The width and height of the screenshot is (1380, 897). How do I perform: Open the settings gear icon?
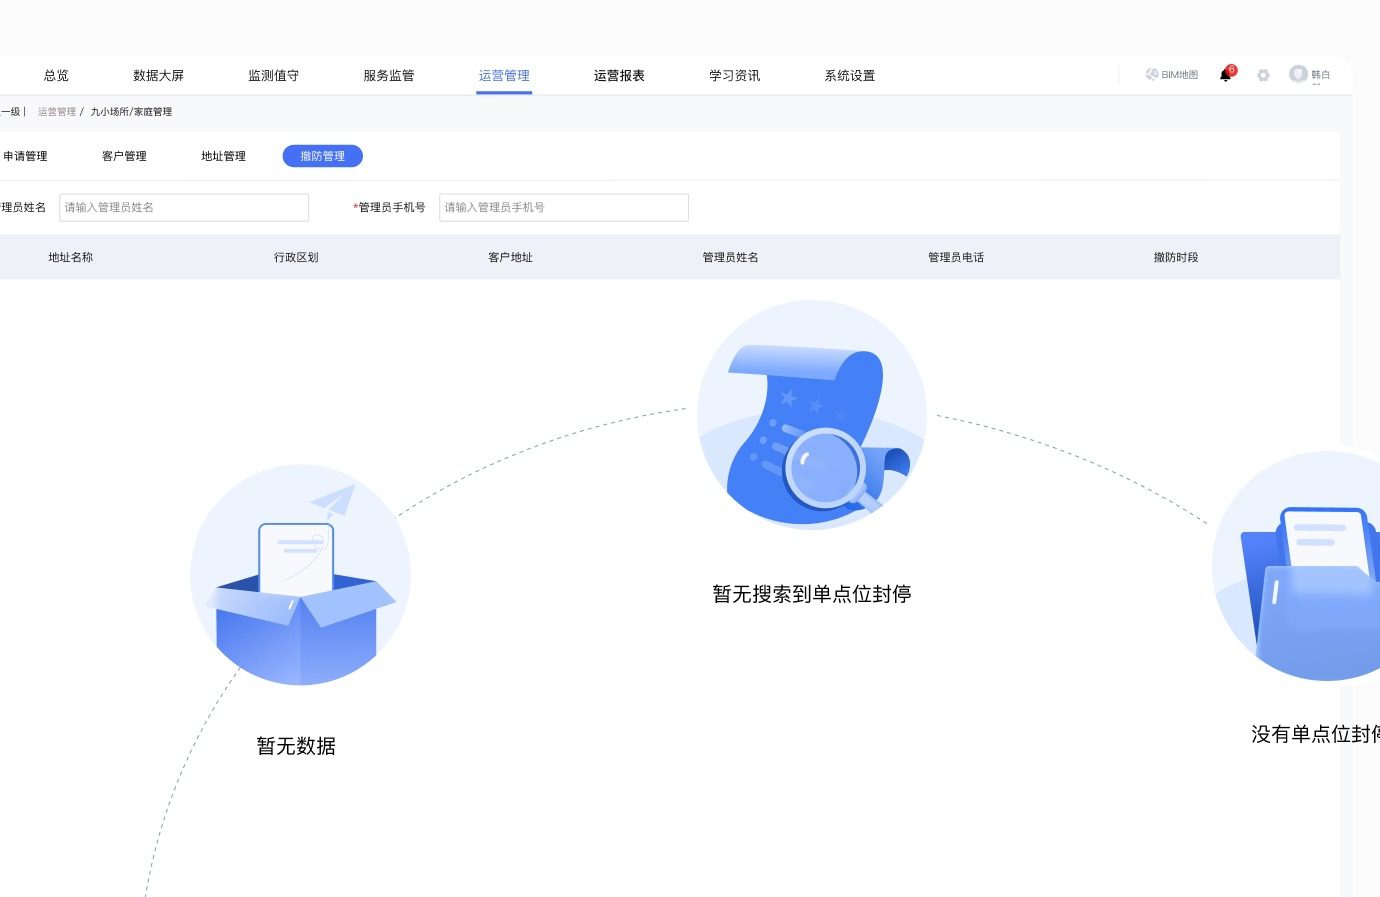click(x=1263, y=75)
